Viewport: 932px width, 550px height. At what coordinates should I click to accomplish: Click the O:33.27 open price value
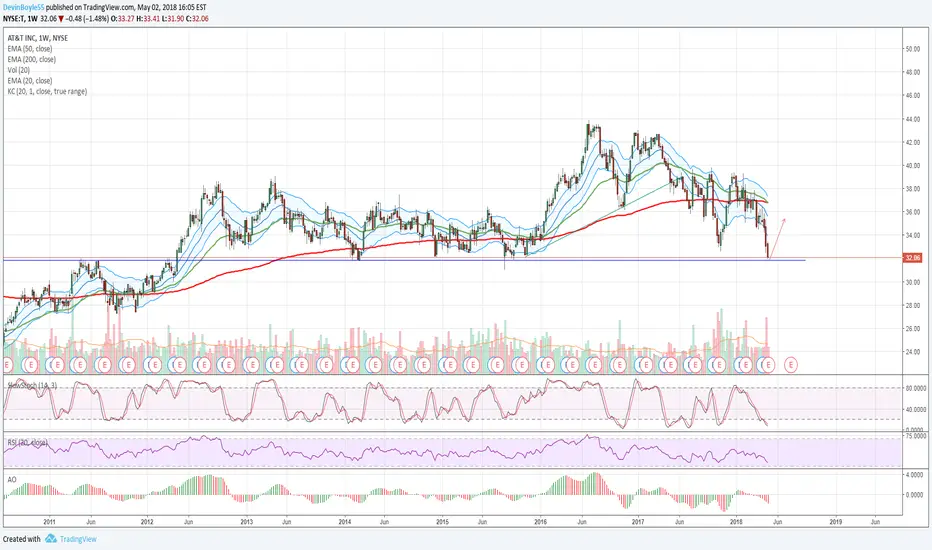[x=124, y=18]
